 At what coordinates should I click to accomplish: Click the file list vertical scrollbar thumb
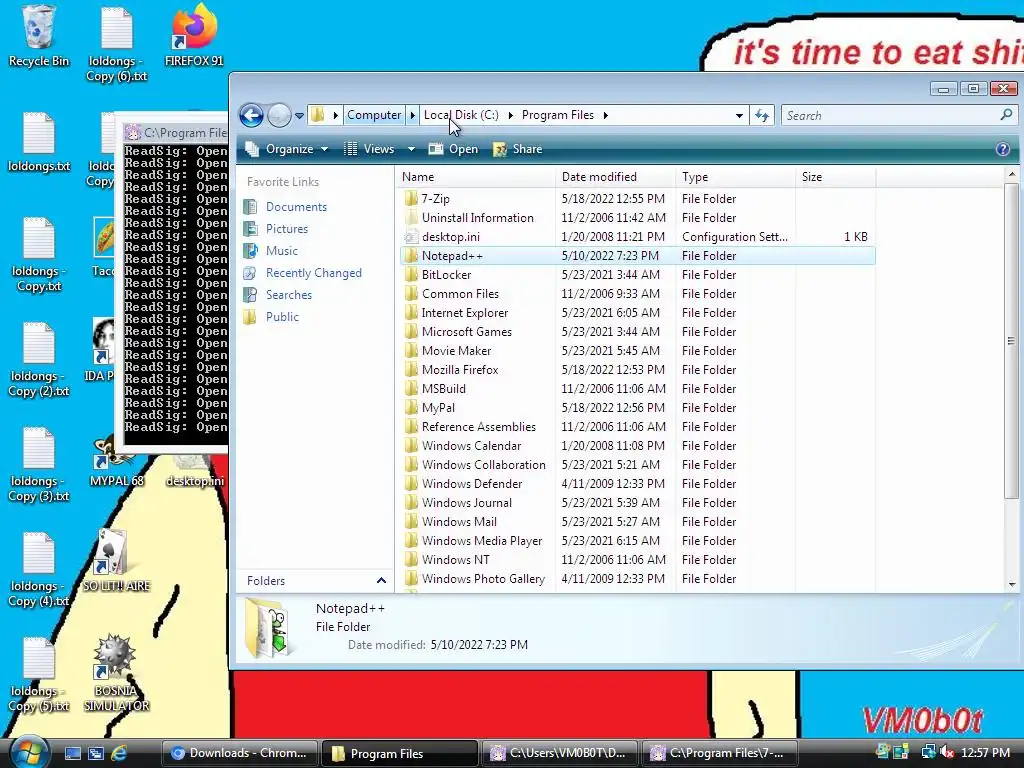1011,340
